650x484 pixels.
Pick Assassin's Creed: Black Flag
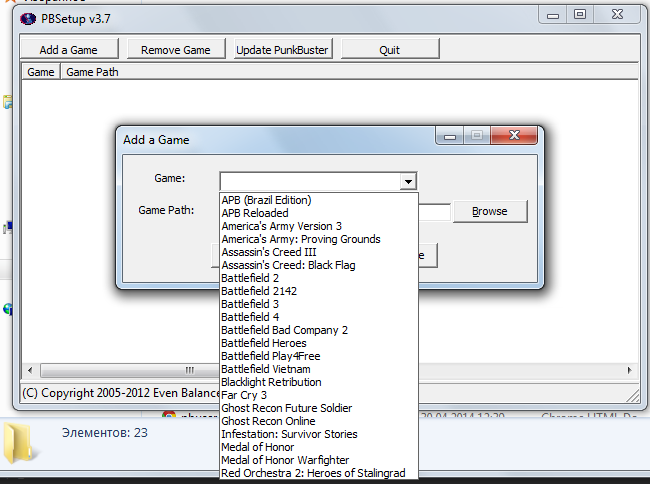[x=319, y=265]
